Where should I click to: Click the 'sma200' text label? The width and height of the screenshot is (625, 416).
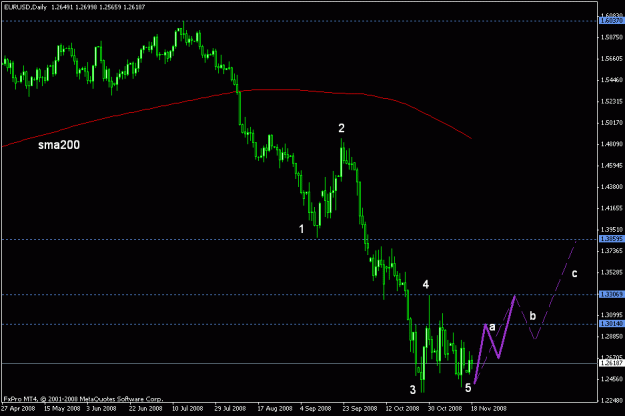(59, 145)
